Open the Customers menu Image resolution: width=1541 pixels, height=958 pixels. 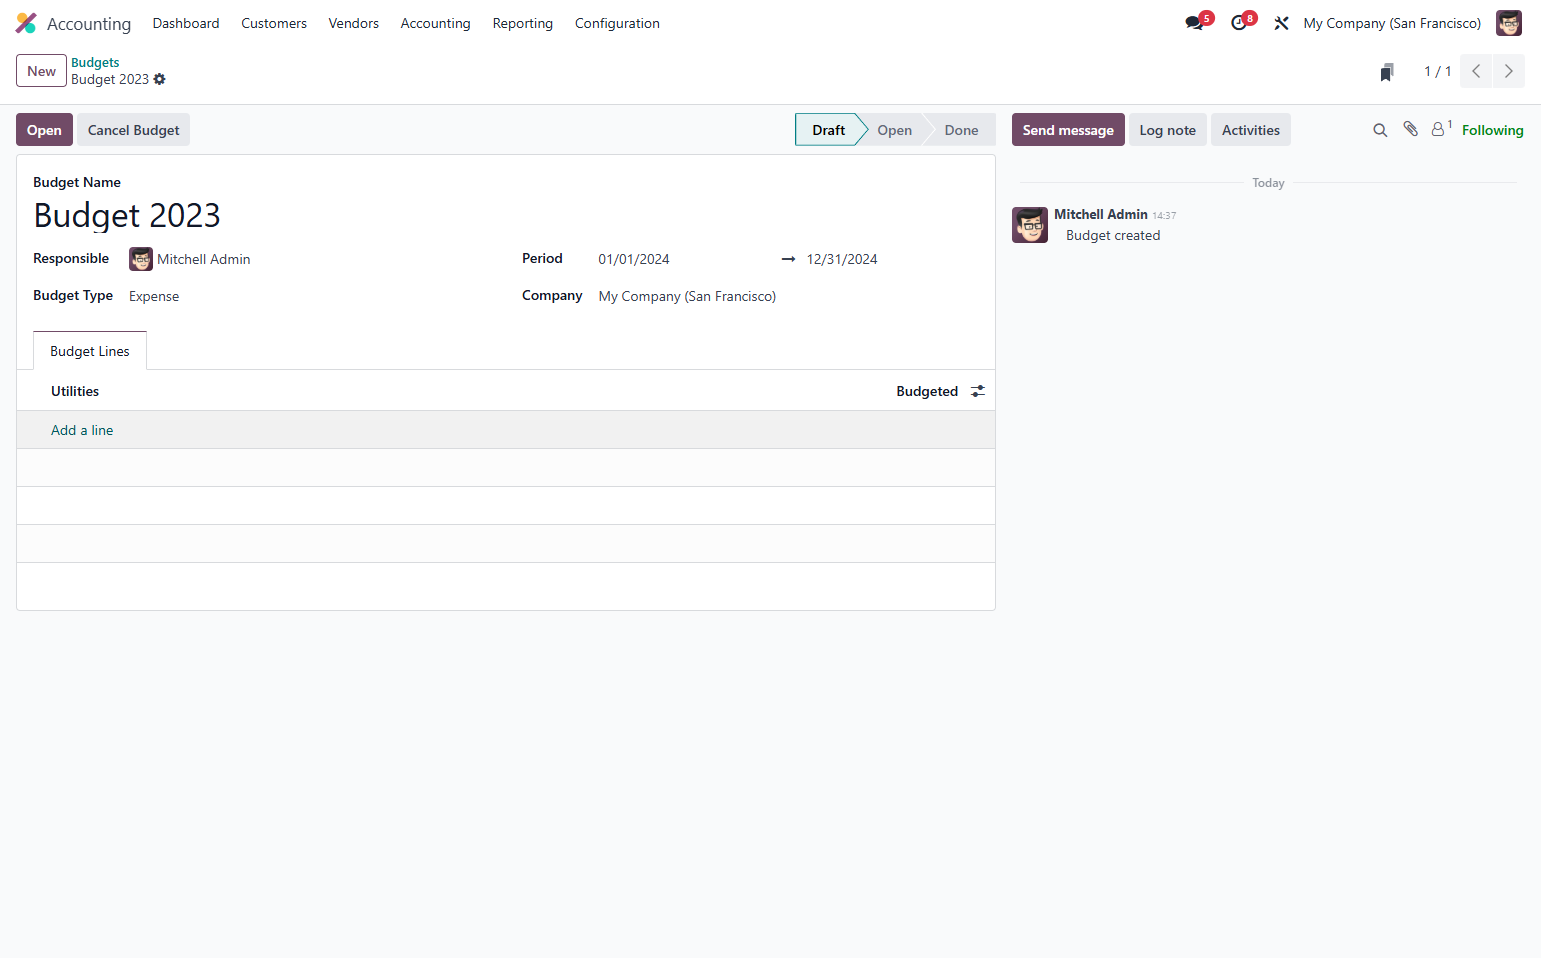(274, 23)
